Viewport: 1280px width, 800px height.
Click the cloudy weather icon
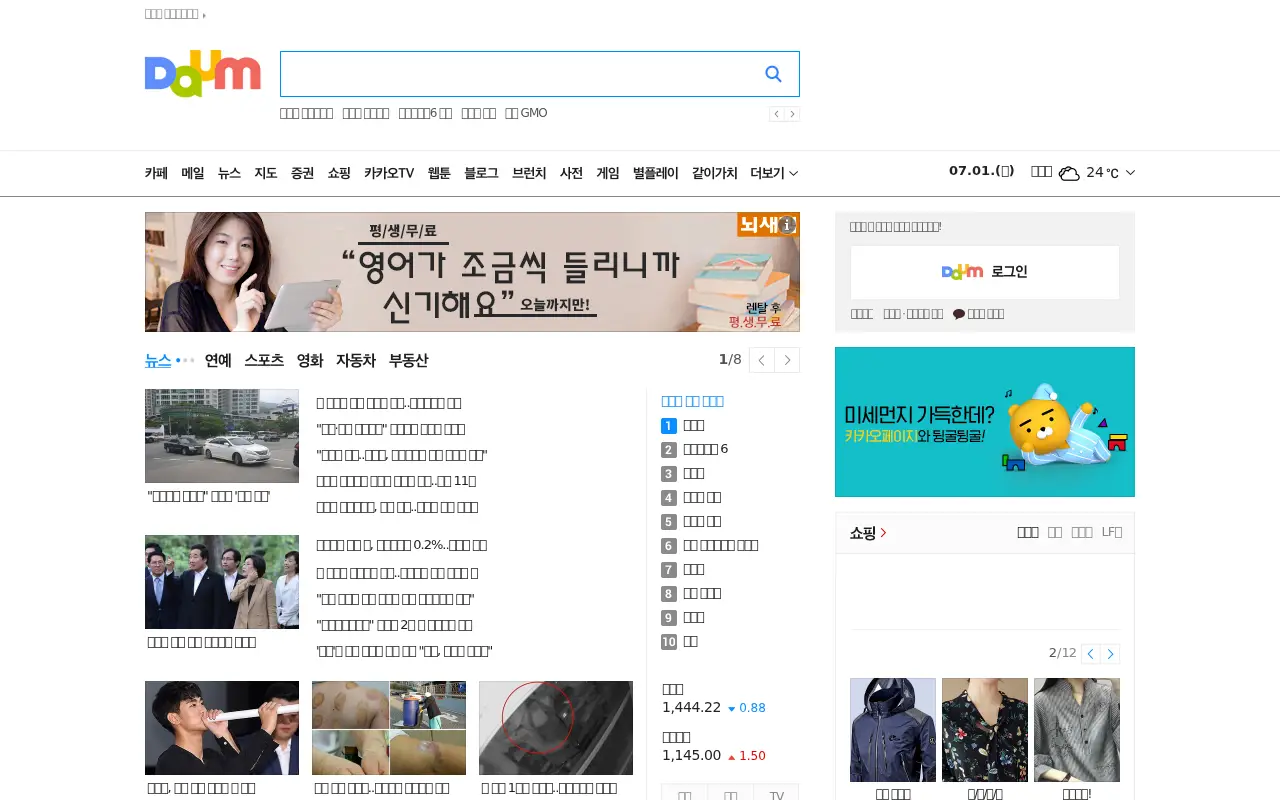pyautogui.click(x=1069, y=173)
